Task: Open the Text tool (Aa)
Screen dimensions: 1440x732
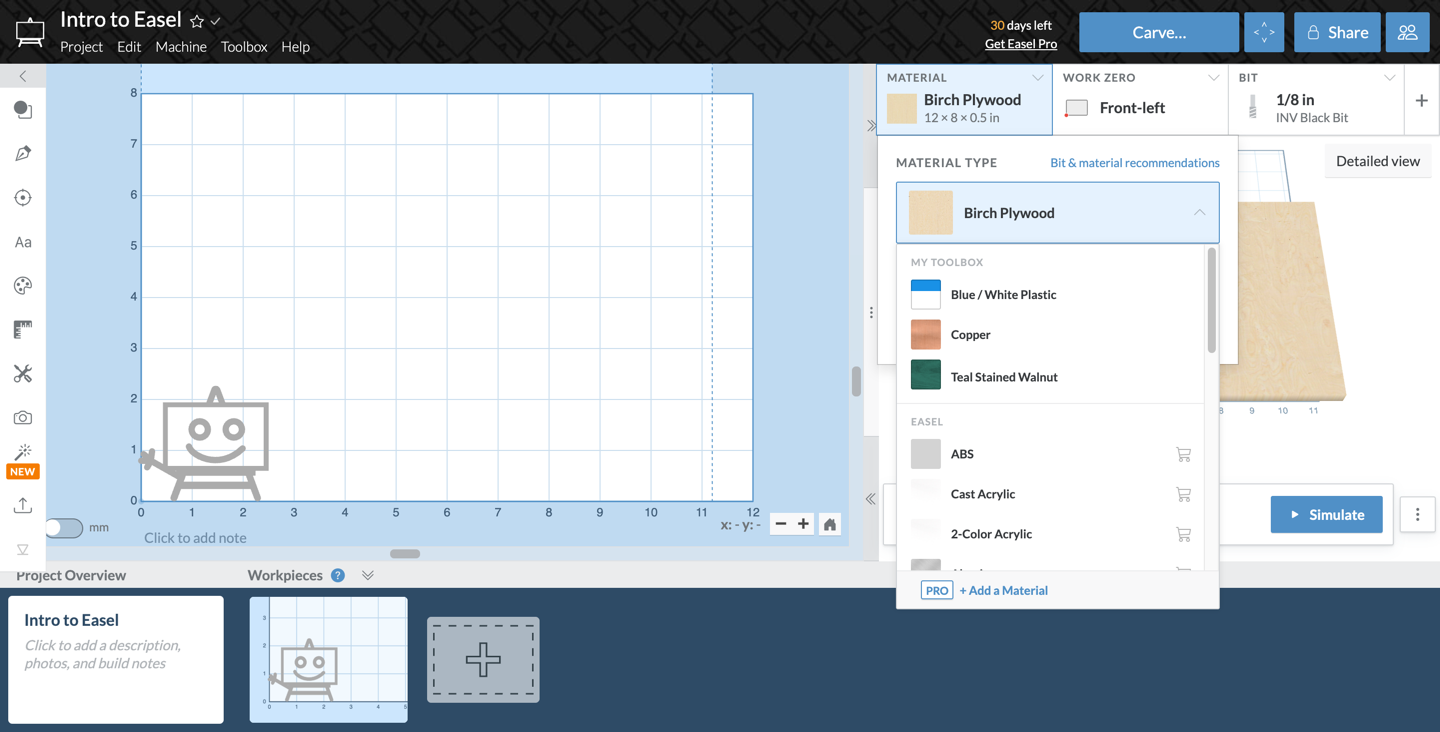Action: coord(22,242)
